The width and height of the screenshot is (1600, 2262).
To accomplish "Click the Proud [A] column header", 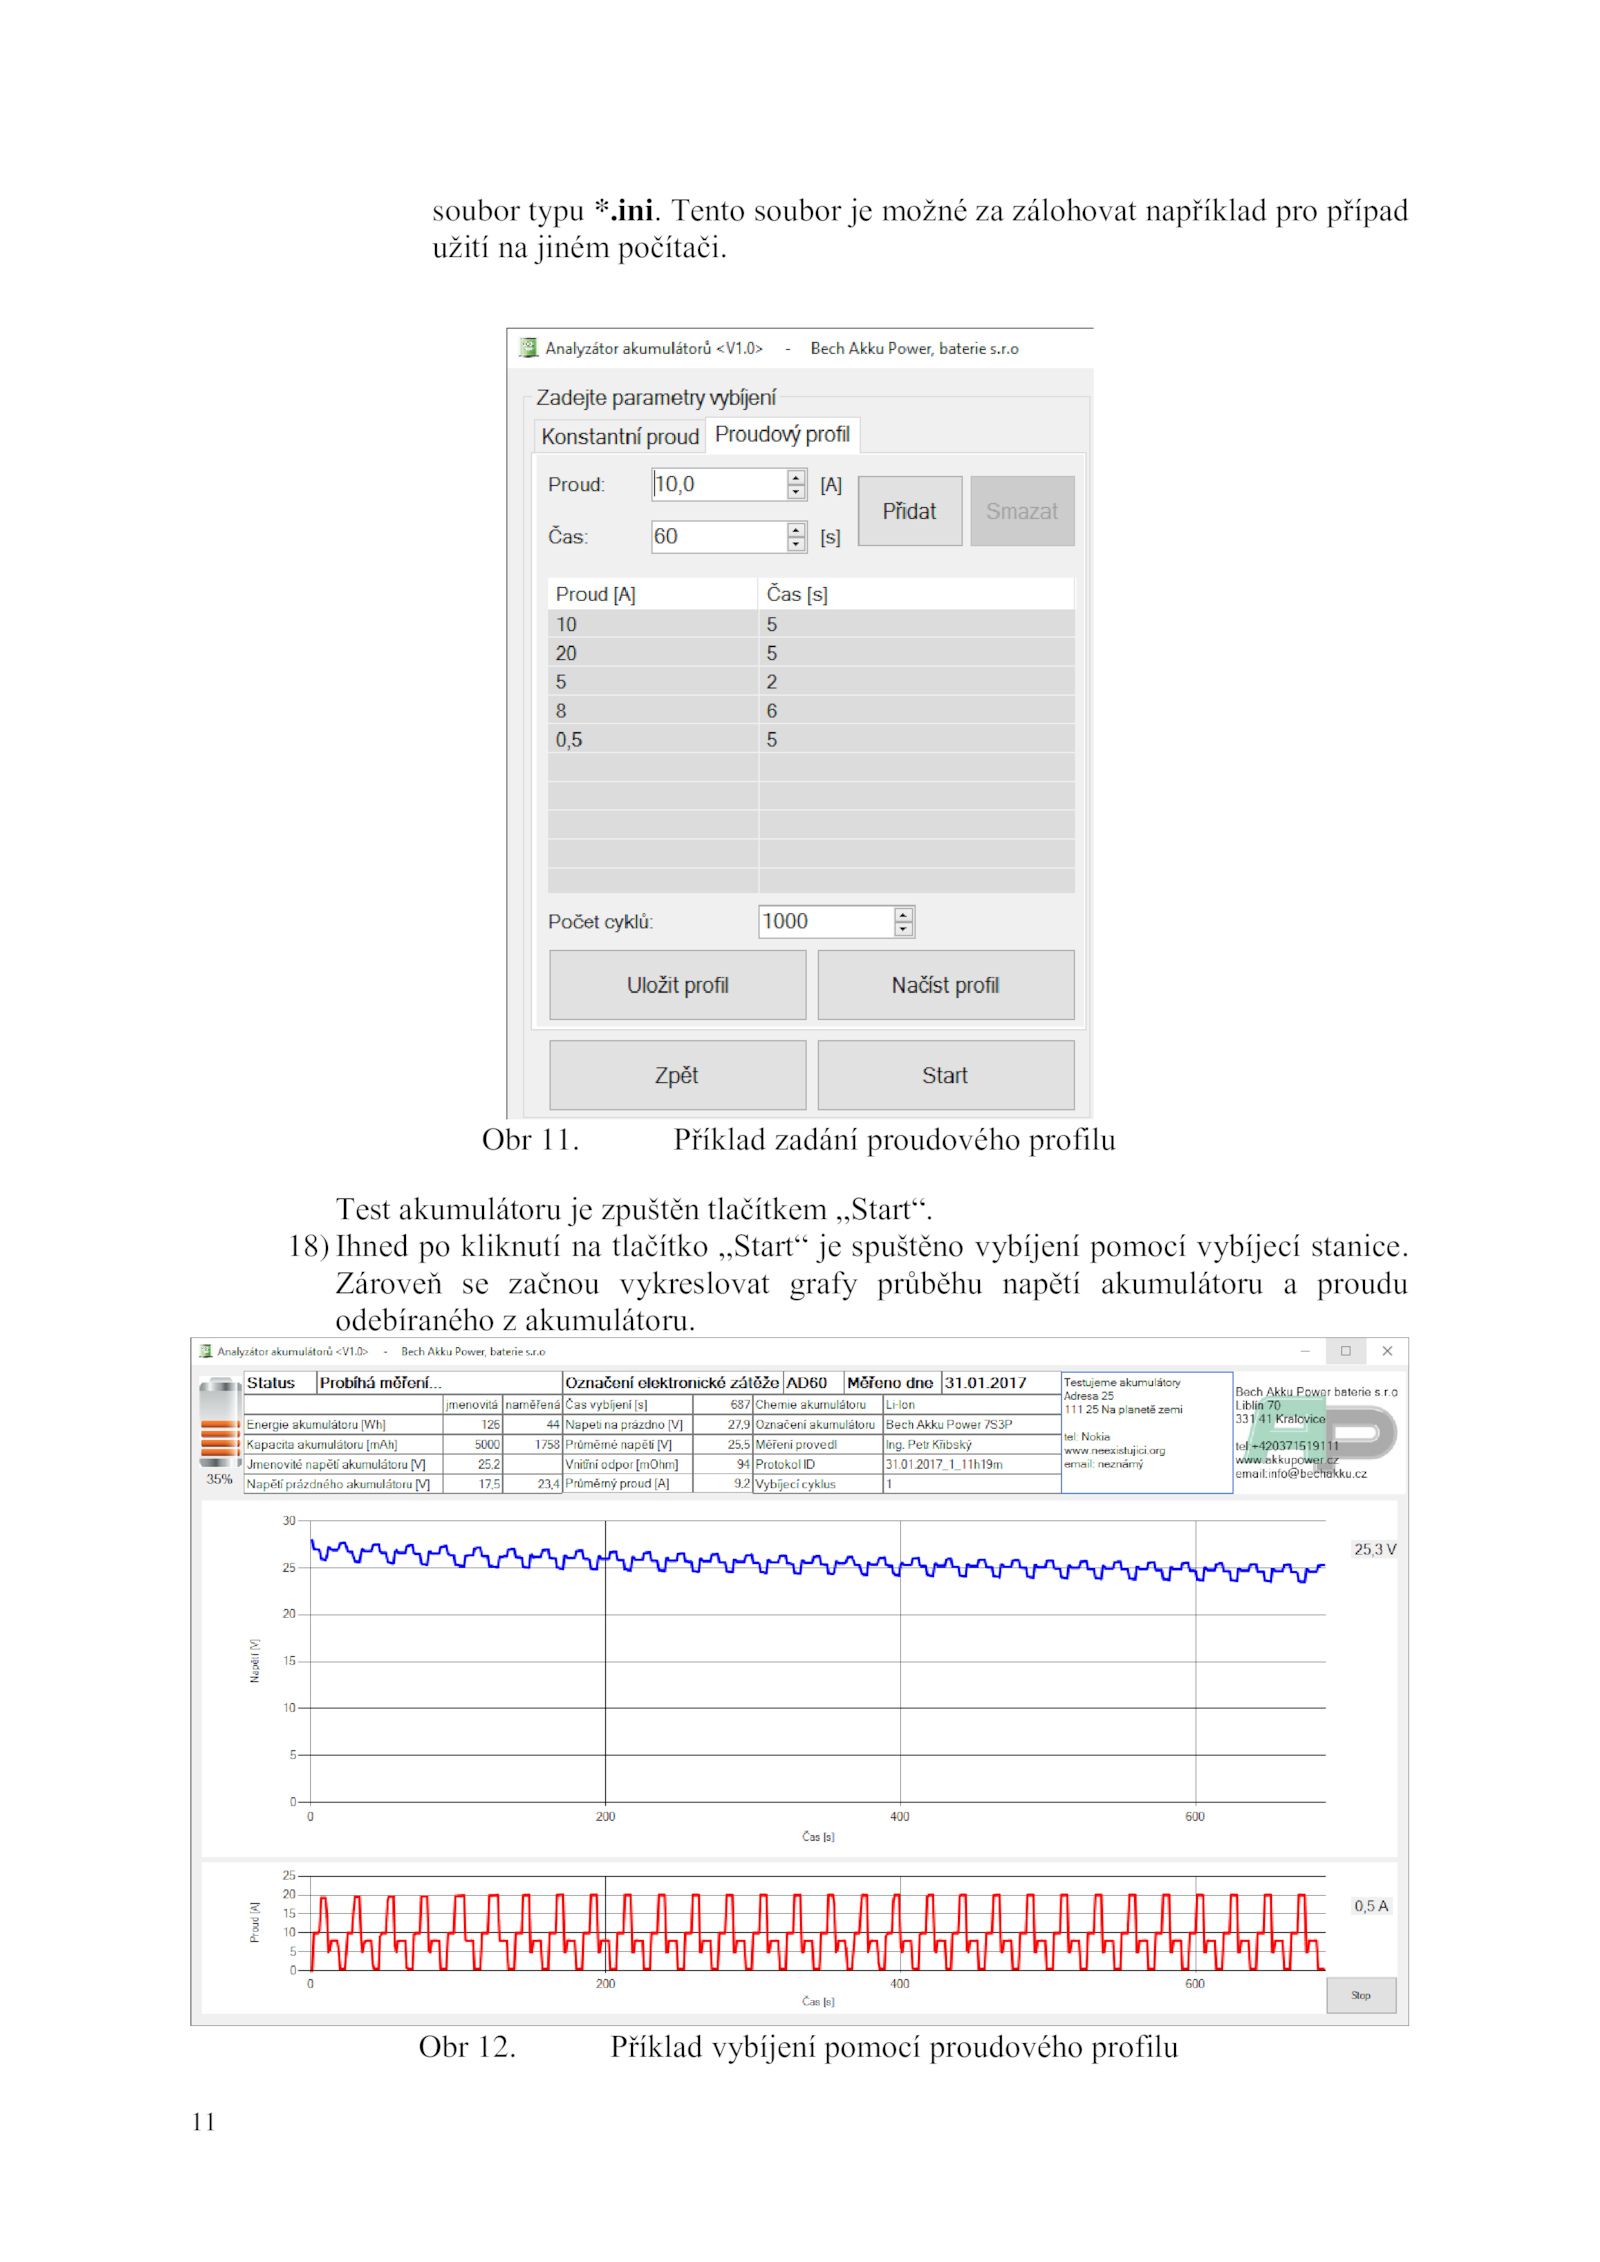I will click(652, 594).
